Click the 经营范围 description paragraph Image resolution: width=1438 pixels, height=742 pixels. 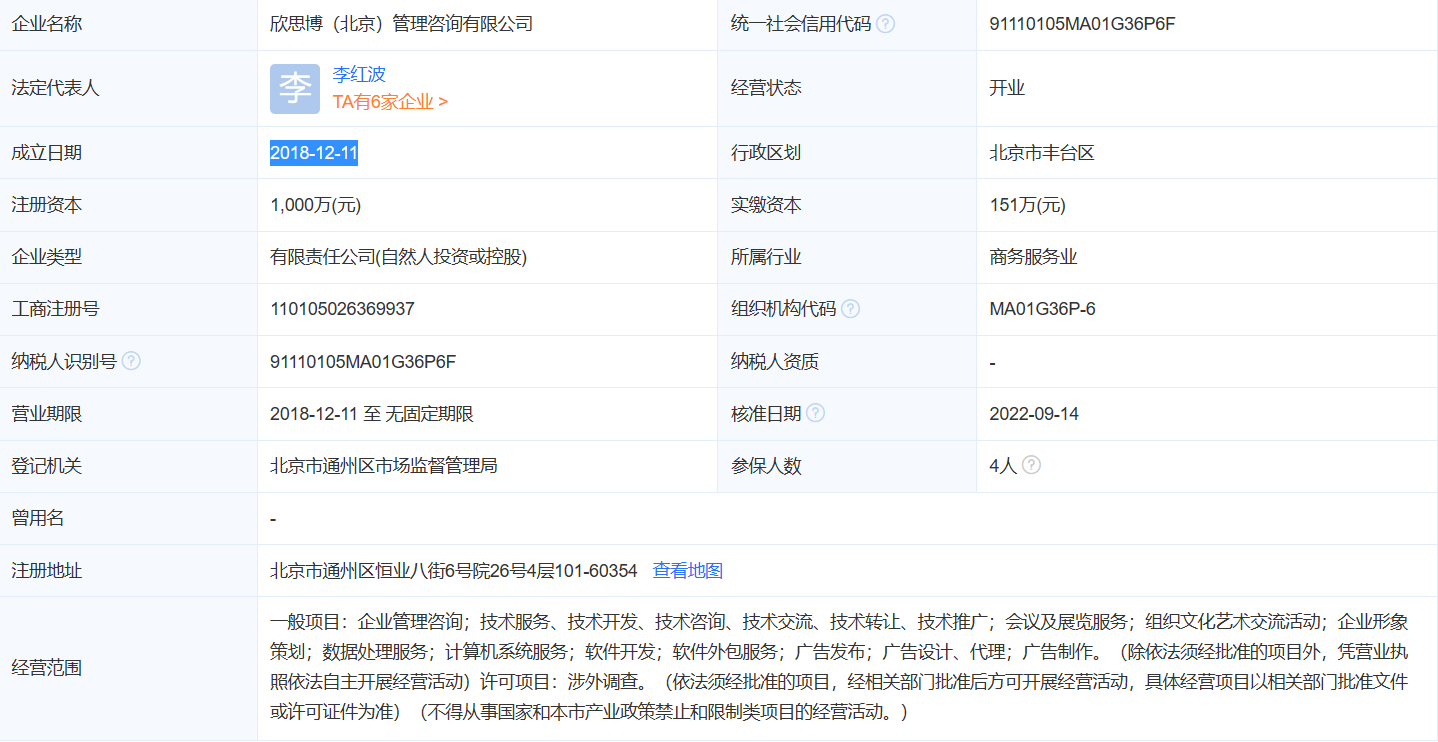839,667
